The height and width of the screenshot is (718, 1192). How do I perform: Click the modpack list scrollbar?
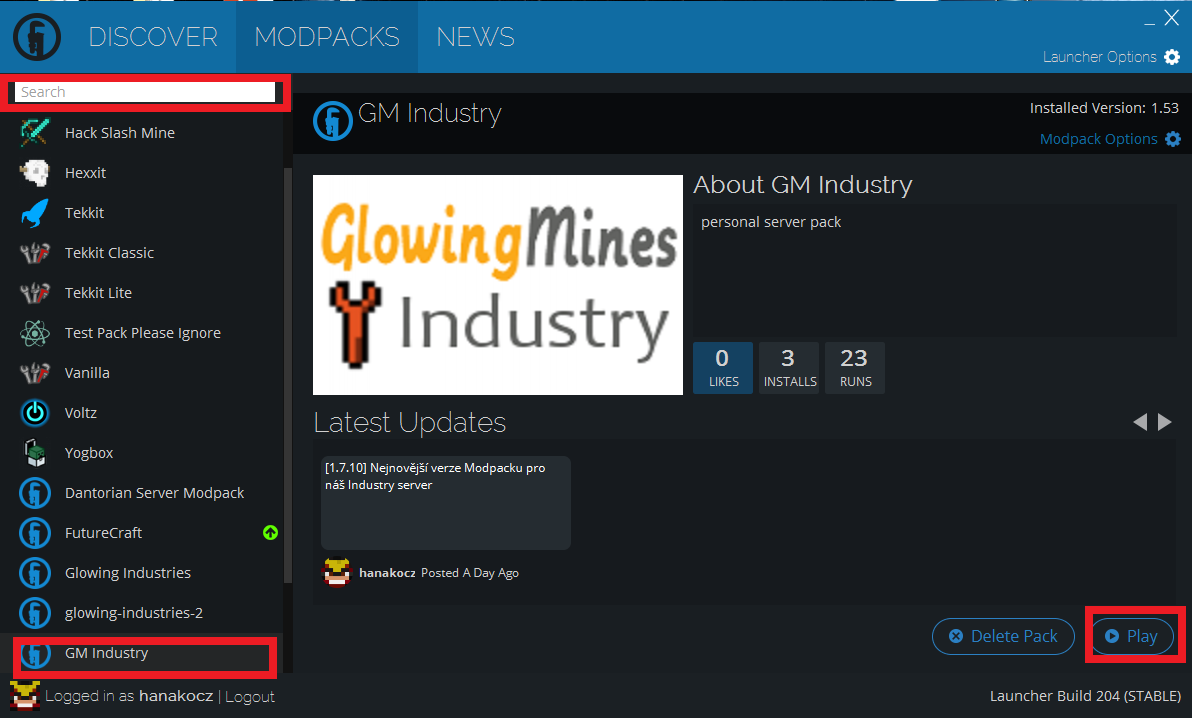(287, 376)
